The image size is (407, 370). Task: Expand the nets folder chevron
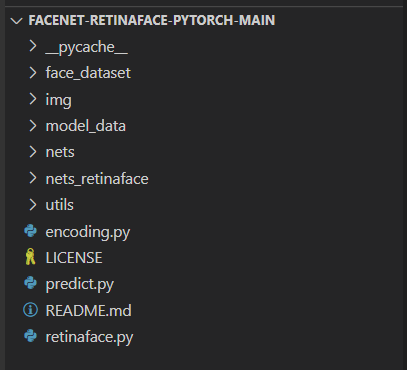(x=33, y=152)
